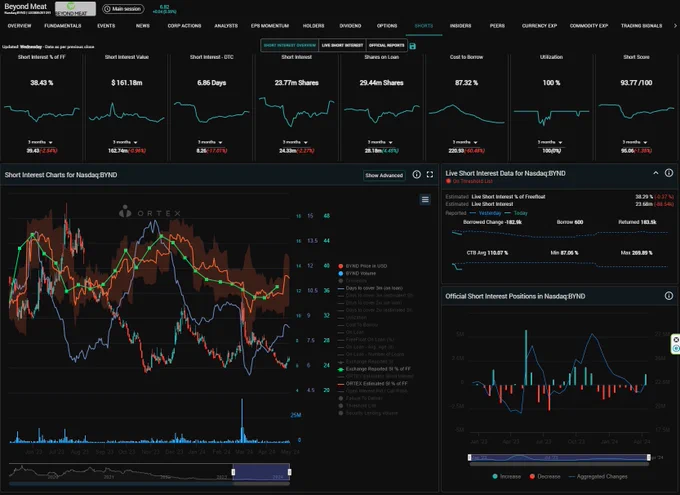Open the chart info icon beside Show Advanced
The width and height of the screenshot is (680, 495).
click(416, 174)
